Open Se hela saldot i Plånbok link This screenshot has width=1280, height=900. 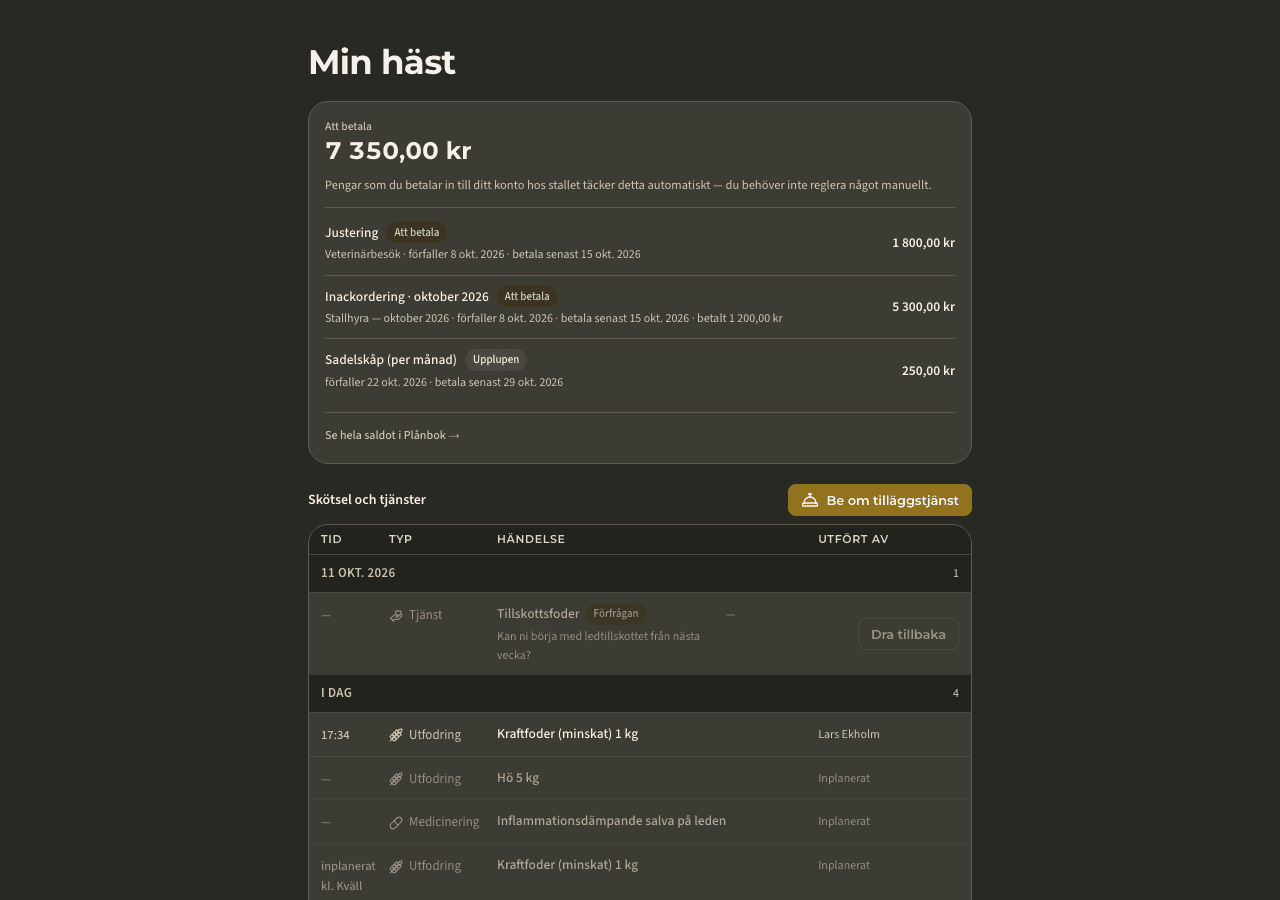click(x=392, y=435)
